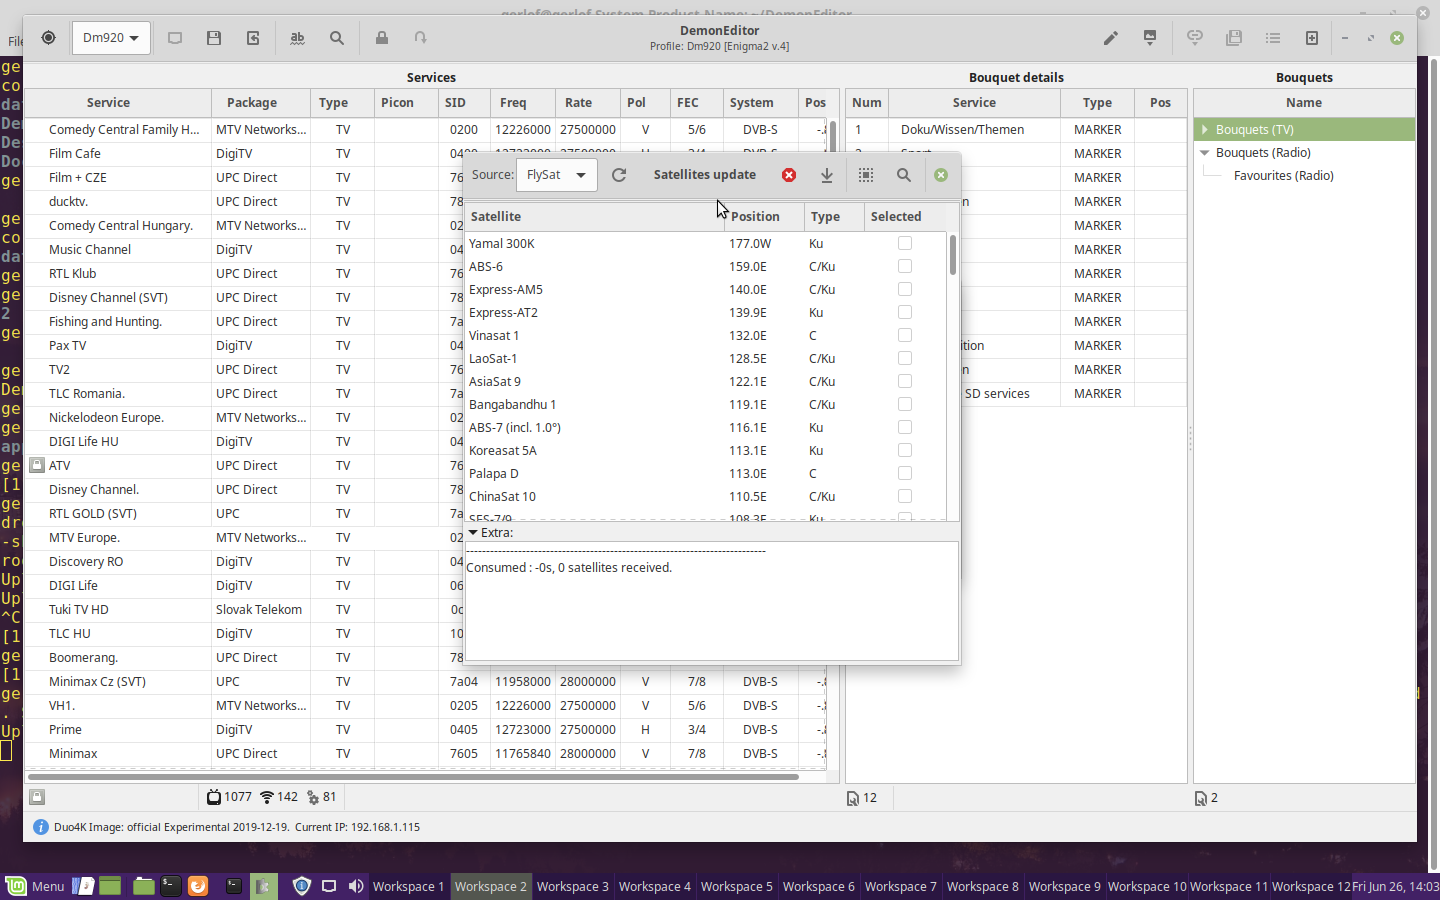Select Tuki TV HD service row

click(x=244, y=609)
